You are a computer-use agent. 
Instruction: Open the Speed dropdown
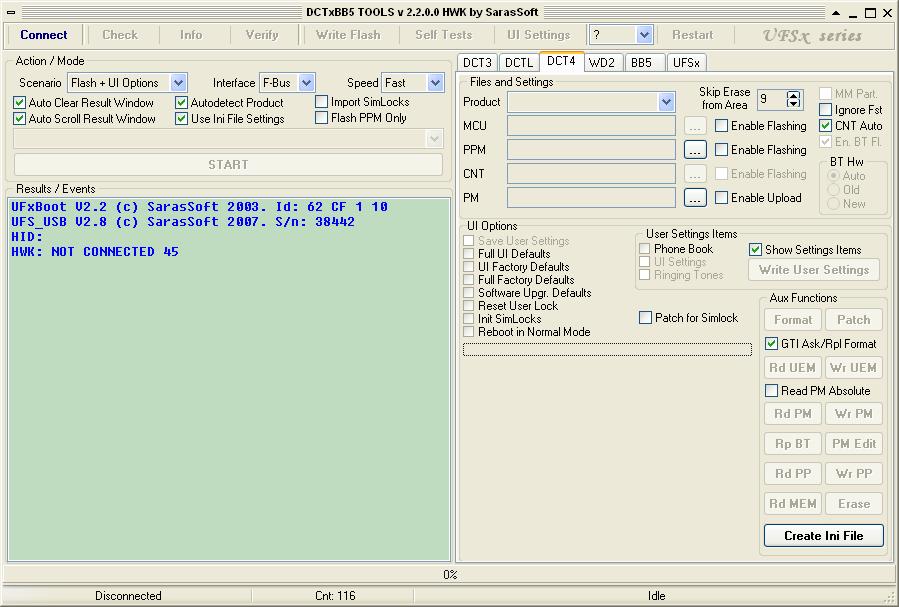click(x=435, y=83)
